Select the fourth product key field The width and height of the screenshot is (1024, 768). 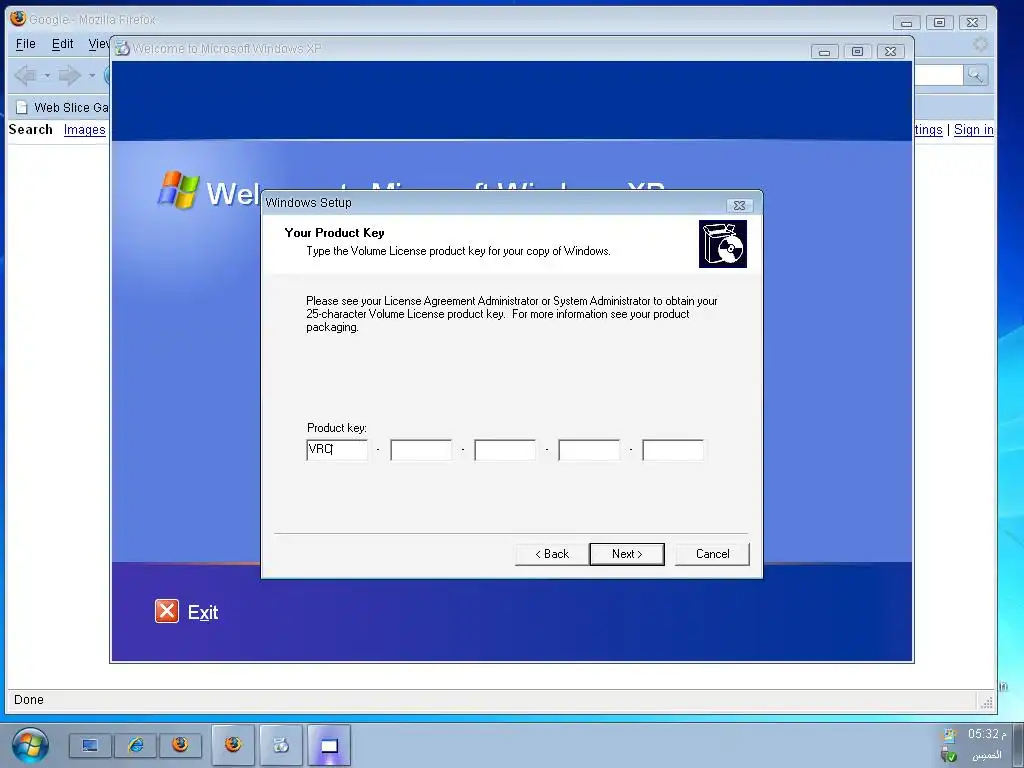(589, 449)
